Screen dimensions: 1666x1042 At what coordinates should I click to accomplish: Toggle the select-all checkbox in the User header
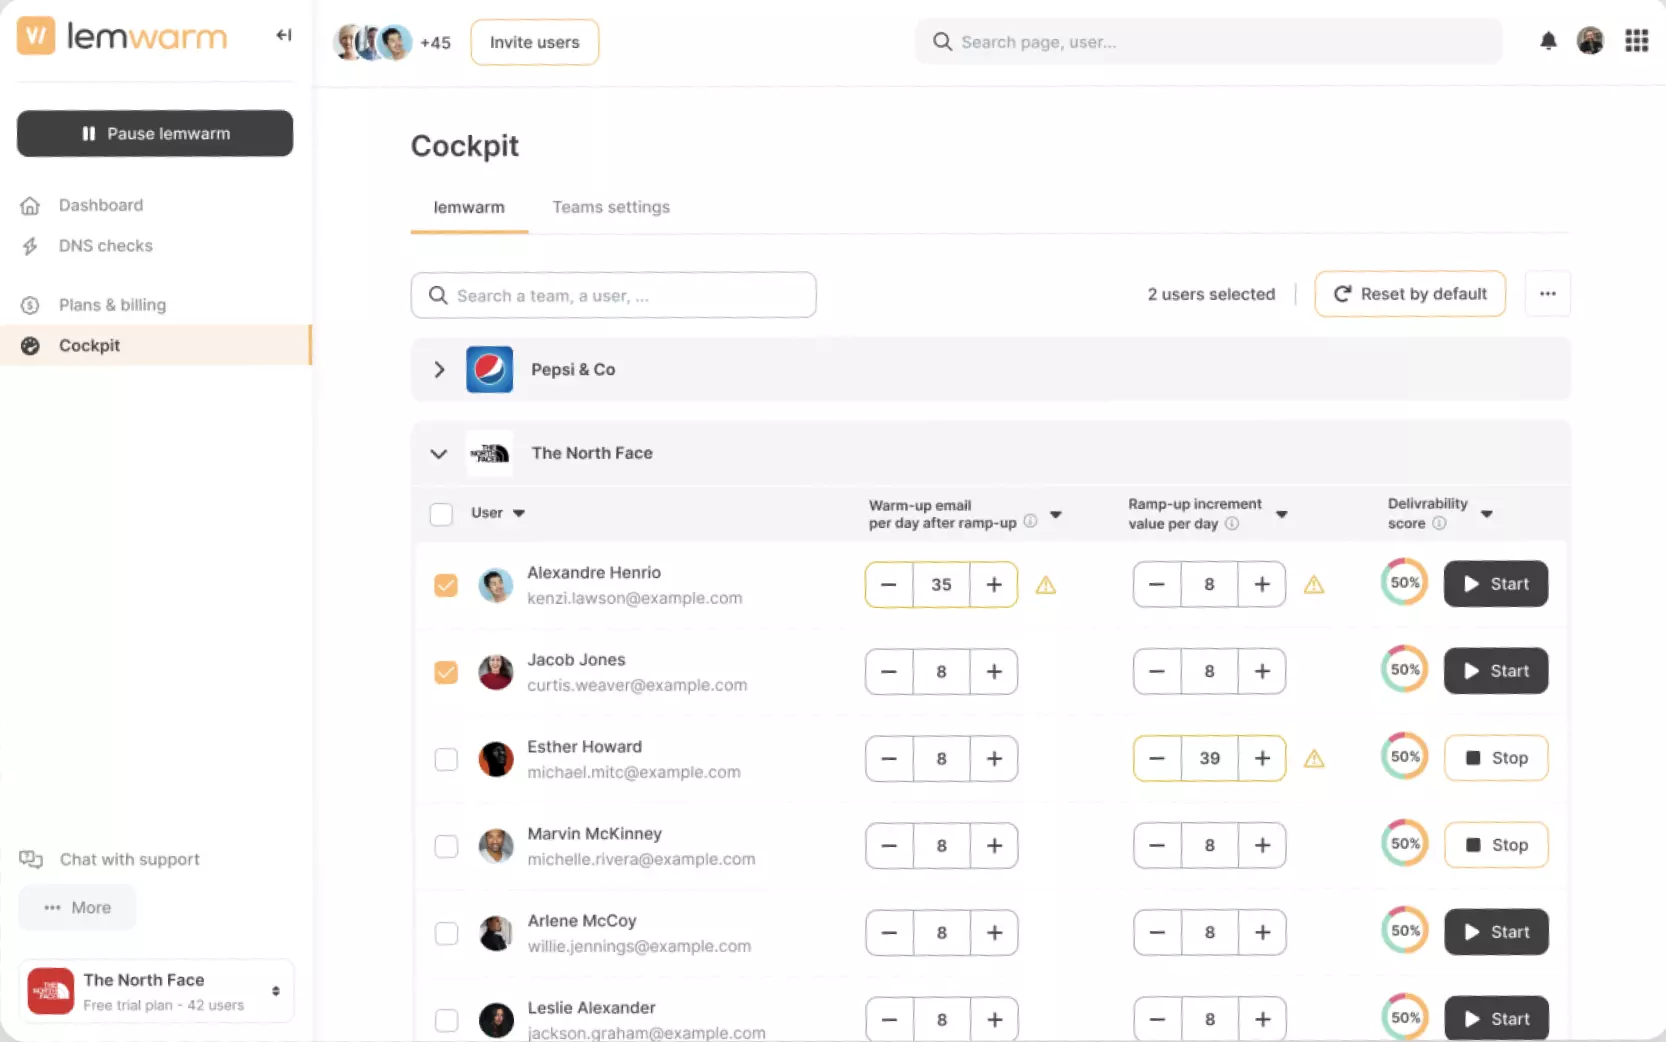tap(441, 513)
